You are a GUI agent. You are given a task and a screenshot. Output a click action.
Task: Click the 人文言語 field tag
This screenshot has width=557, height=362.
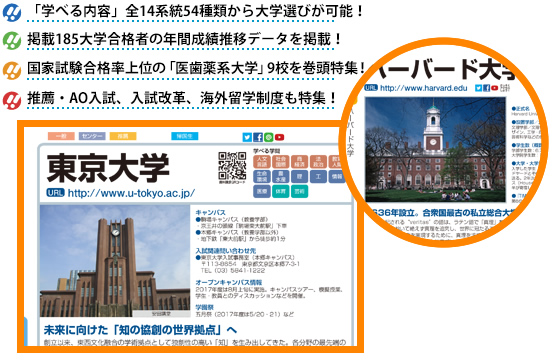pos(262,162)
